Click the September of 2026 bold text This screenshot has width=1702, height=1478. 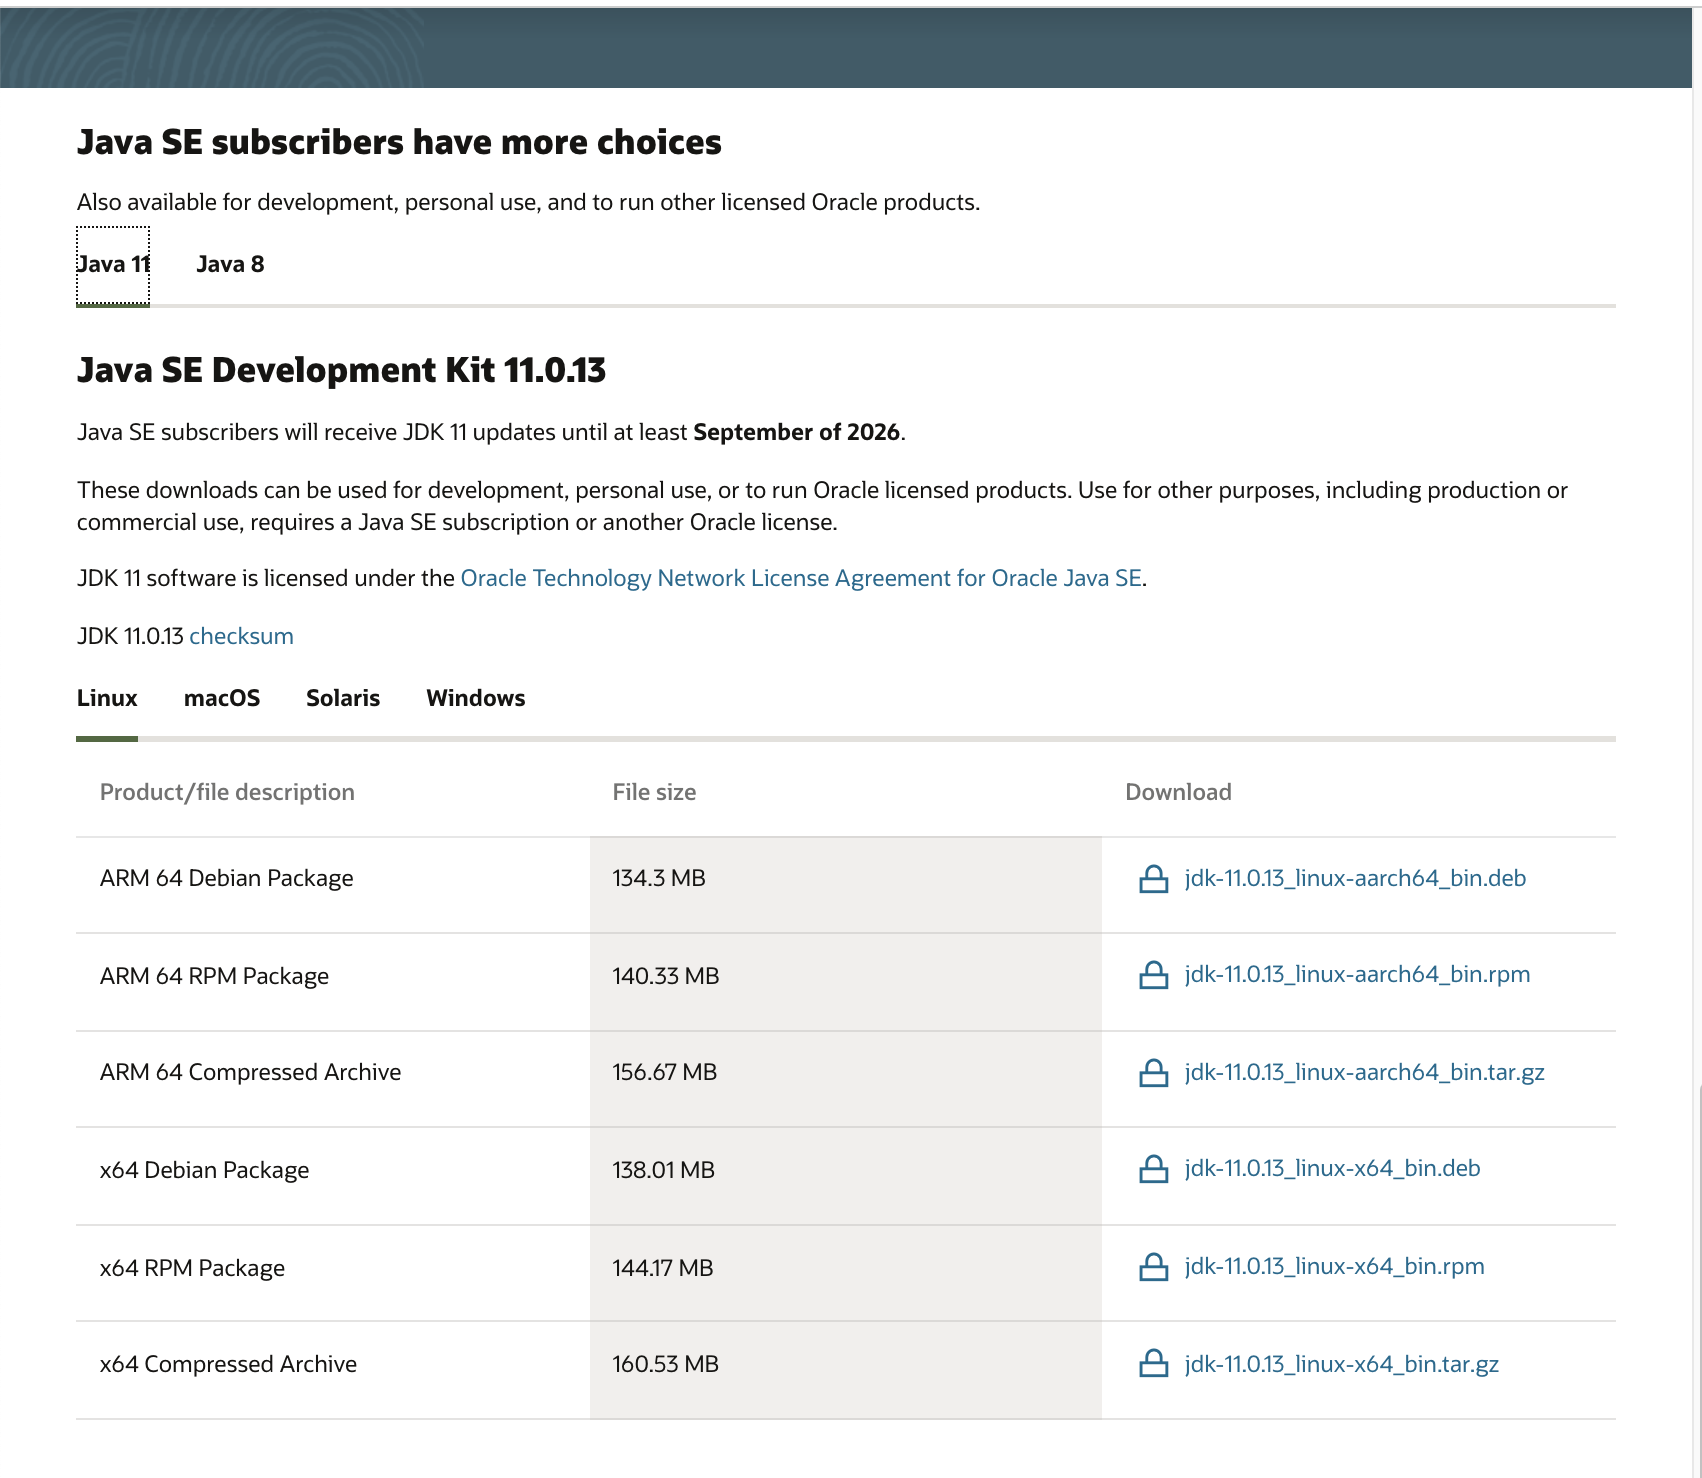click(x=796, y=432)
